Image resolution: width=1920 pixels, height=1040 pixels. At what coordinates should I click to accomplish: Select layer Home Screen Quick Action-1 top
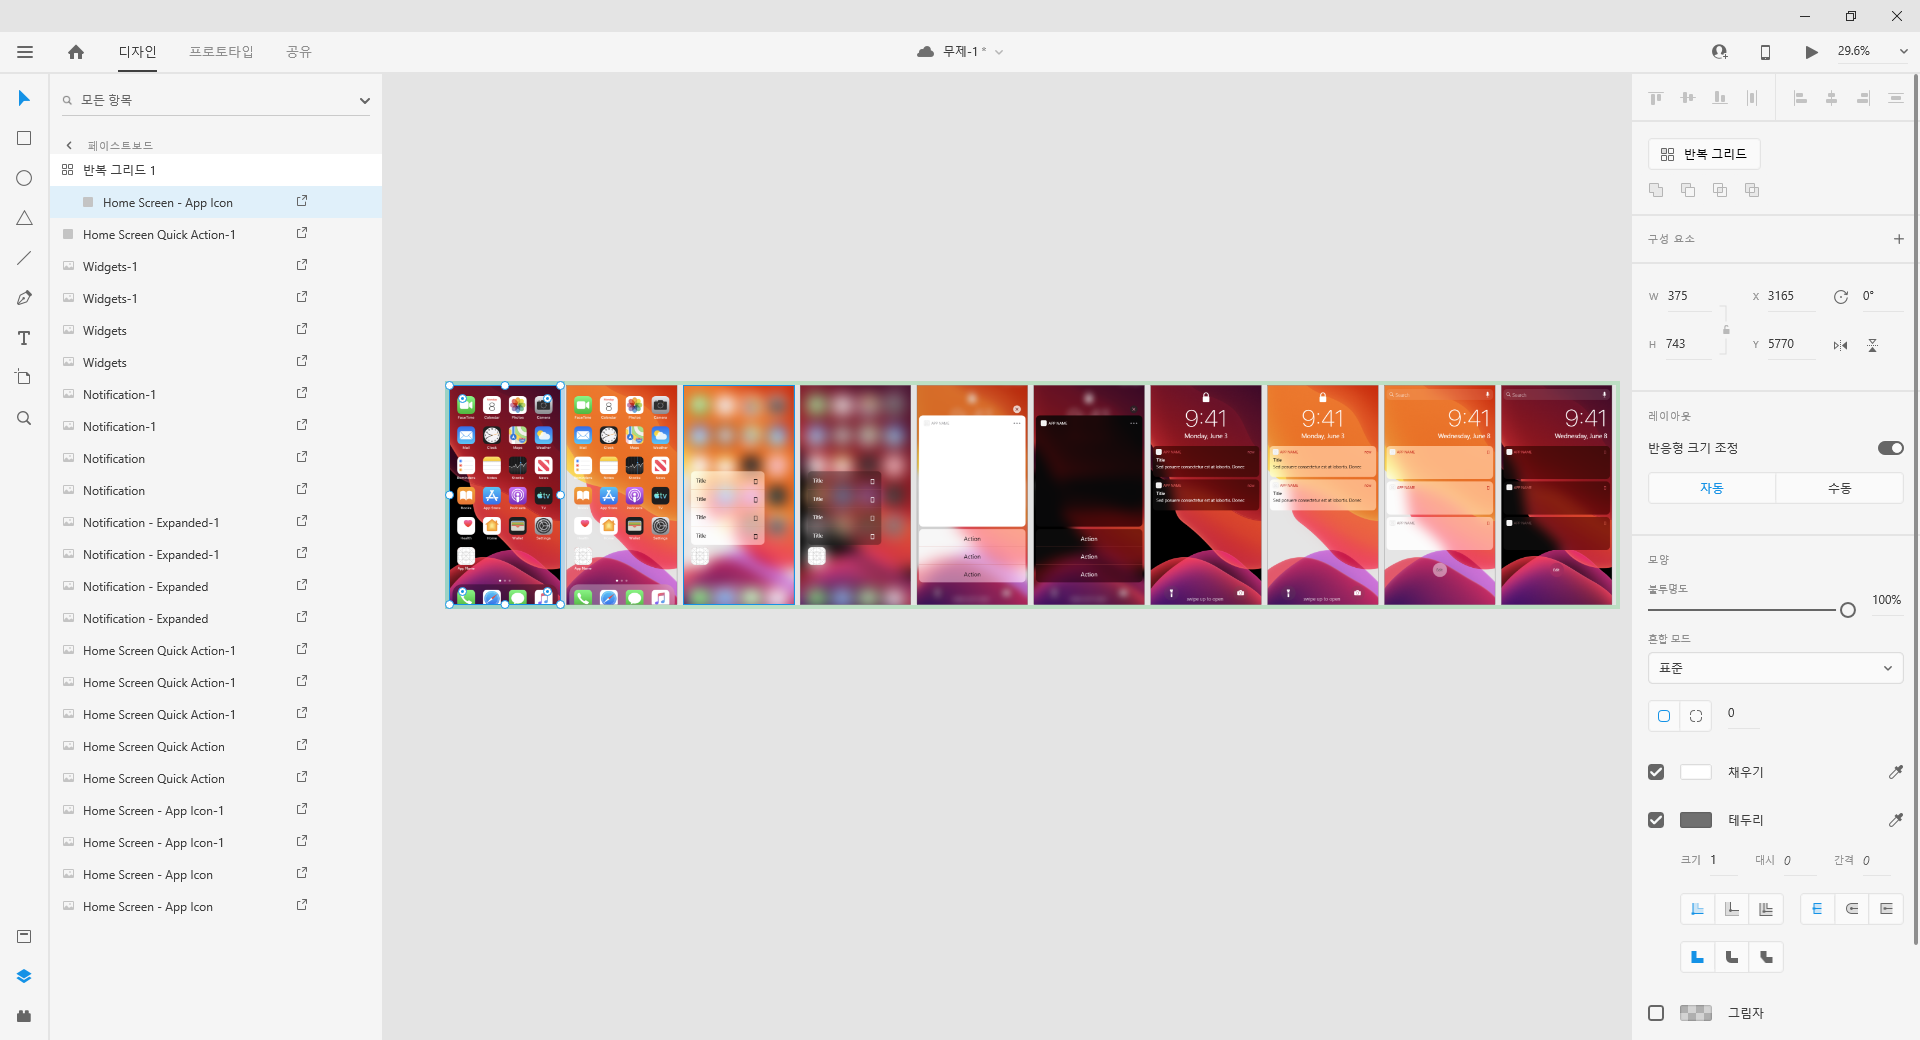click(x=216, y=235)
